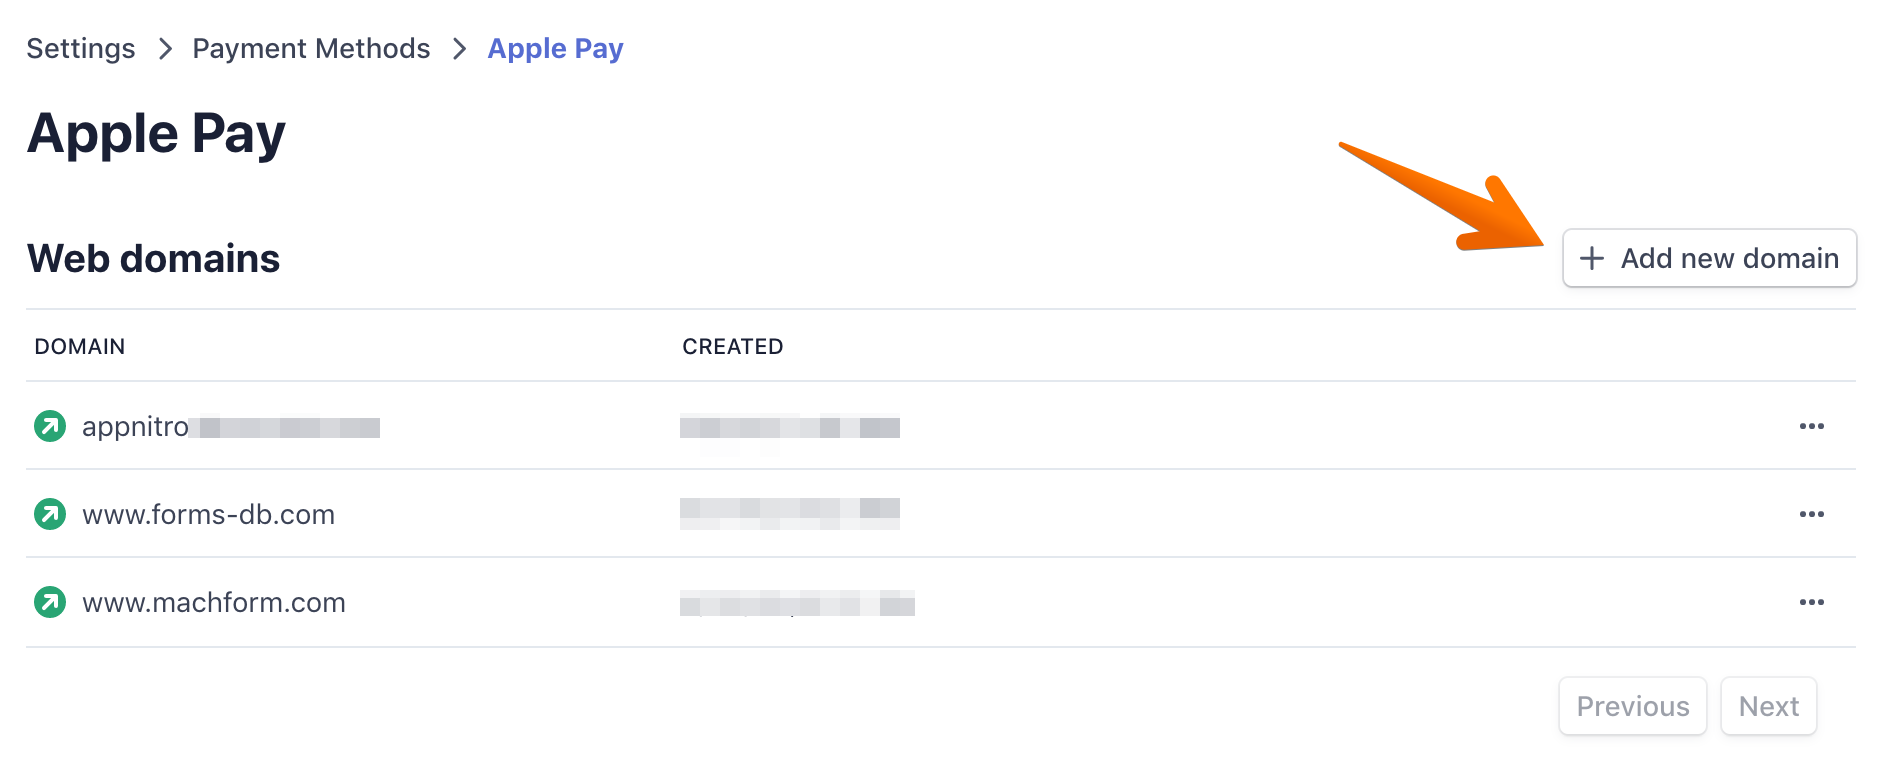Click the Apple Pay breadcrumb
The width and height of the screenshot is (1888, 778).
(555, 48)
